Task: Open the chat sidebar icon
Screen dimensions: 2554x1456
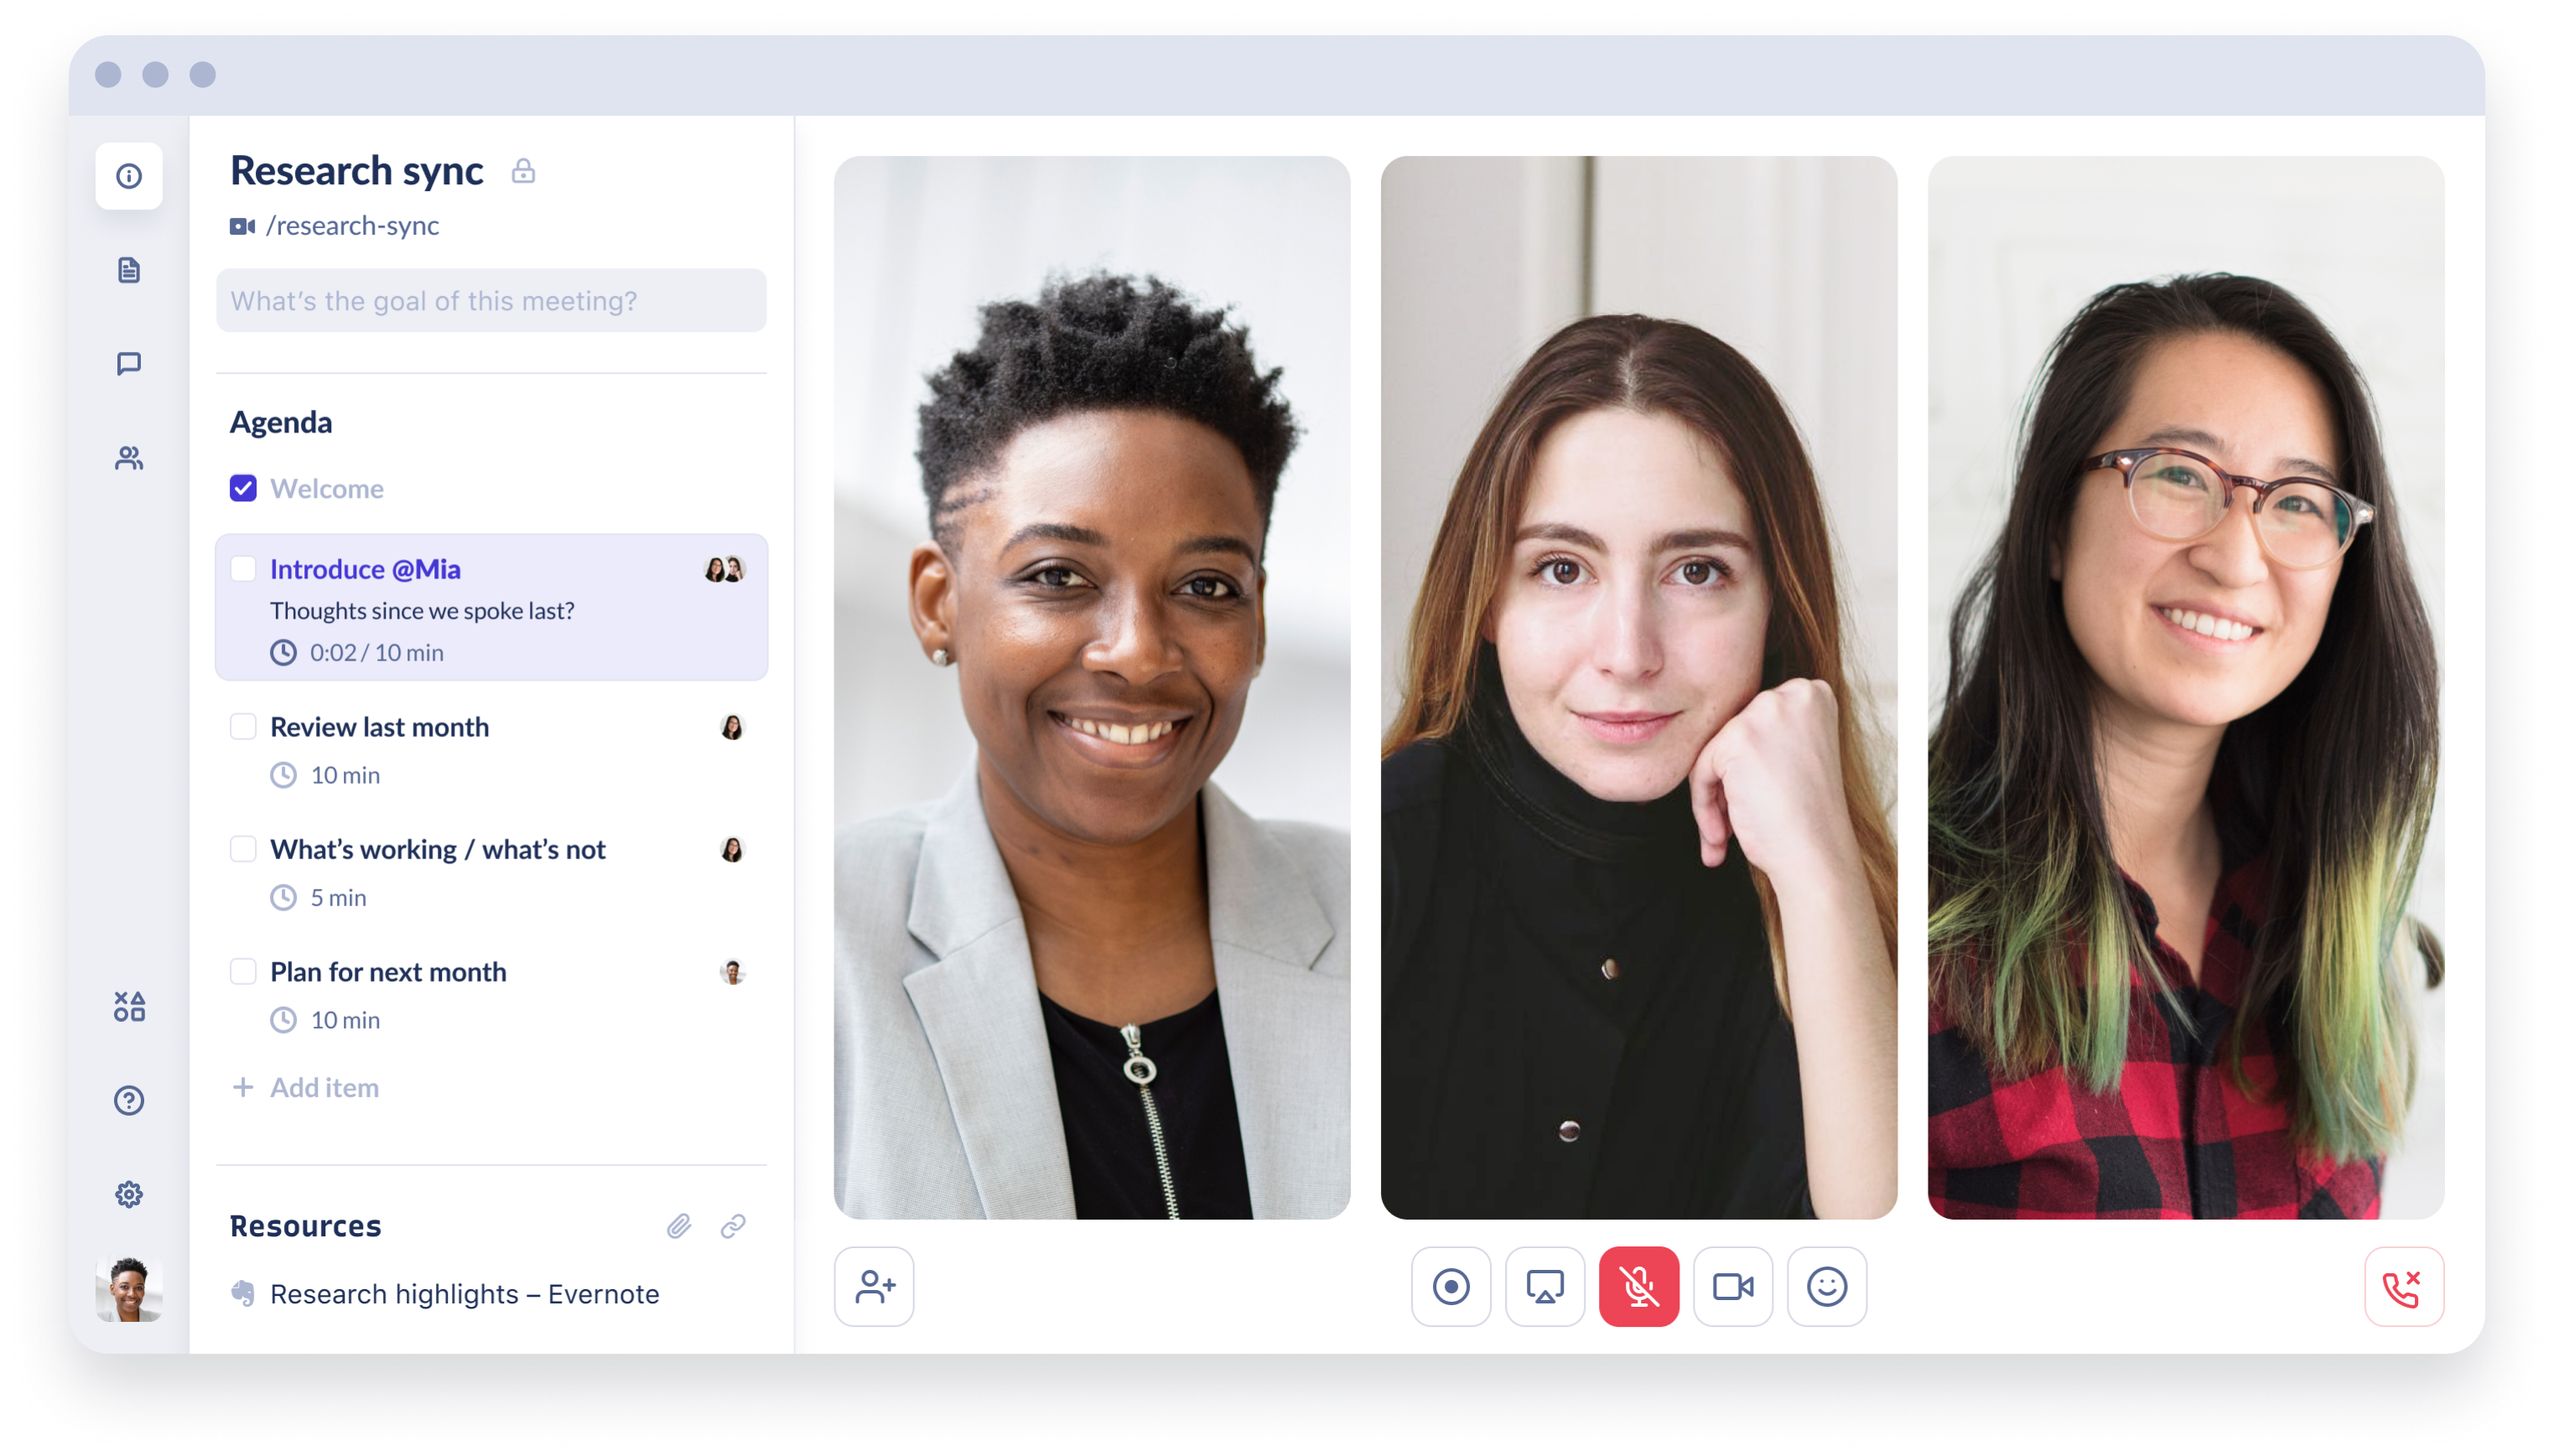Action: click(x=129, y=364)
